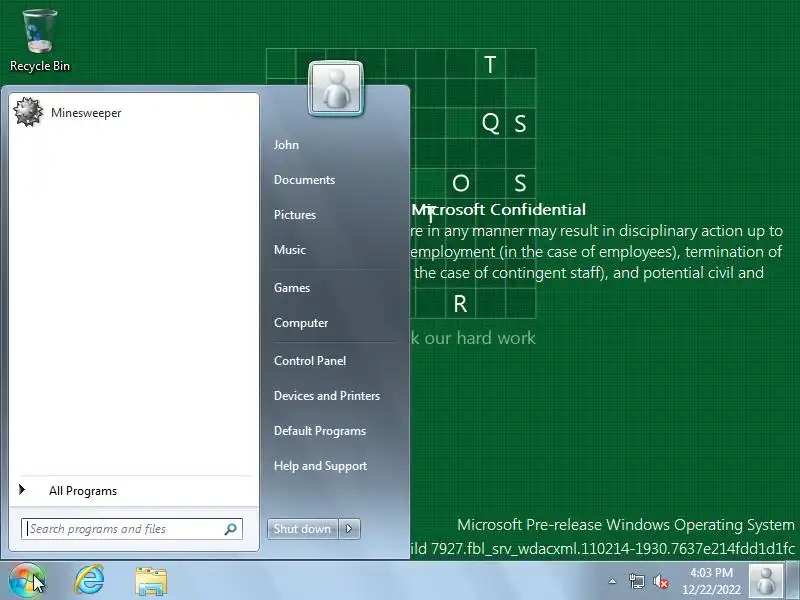Open Minesweeper from the Start menu
This screenshot has height=600, width=800.
tap(134, 112)
